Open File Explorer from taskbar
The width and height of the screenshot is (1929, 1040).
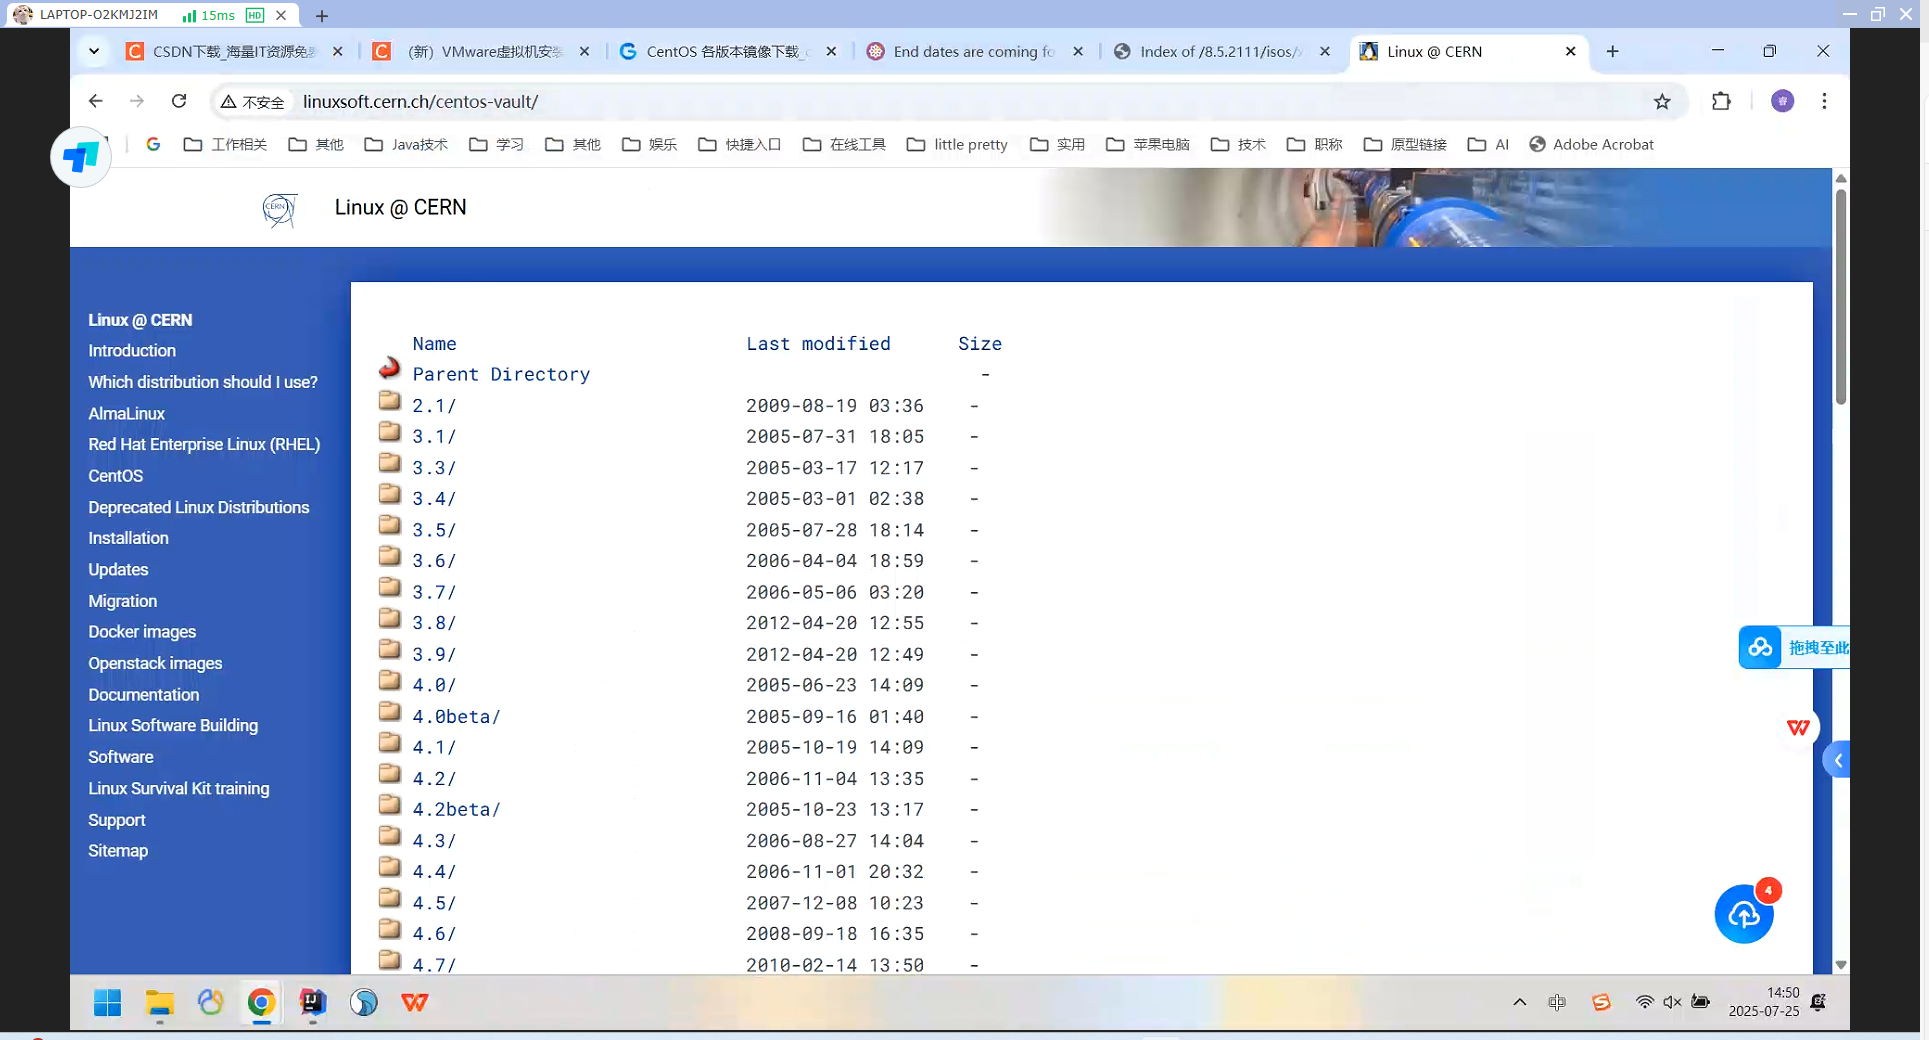pyautogui.click(x=159, y=1002)
